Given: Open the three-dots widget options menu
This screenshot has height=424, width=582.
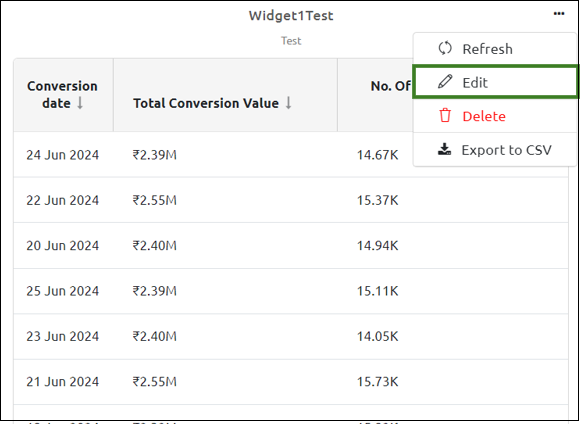Looking at the screenshot, I should pos(559,14).
